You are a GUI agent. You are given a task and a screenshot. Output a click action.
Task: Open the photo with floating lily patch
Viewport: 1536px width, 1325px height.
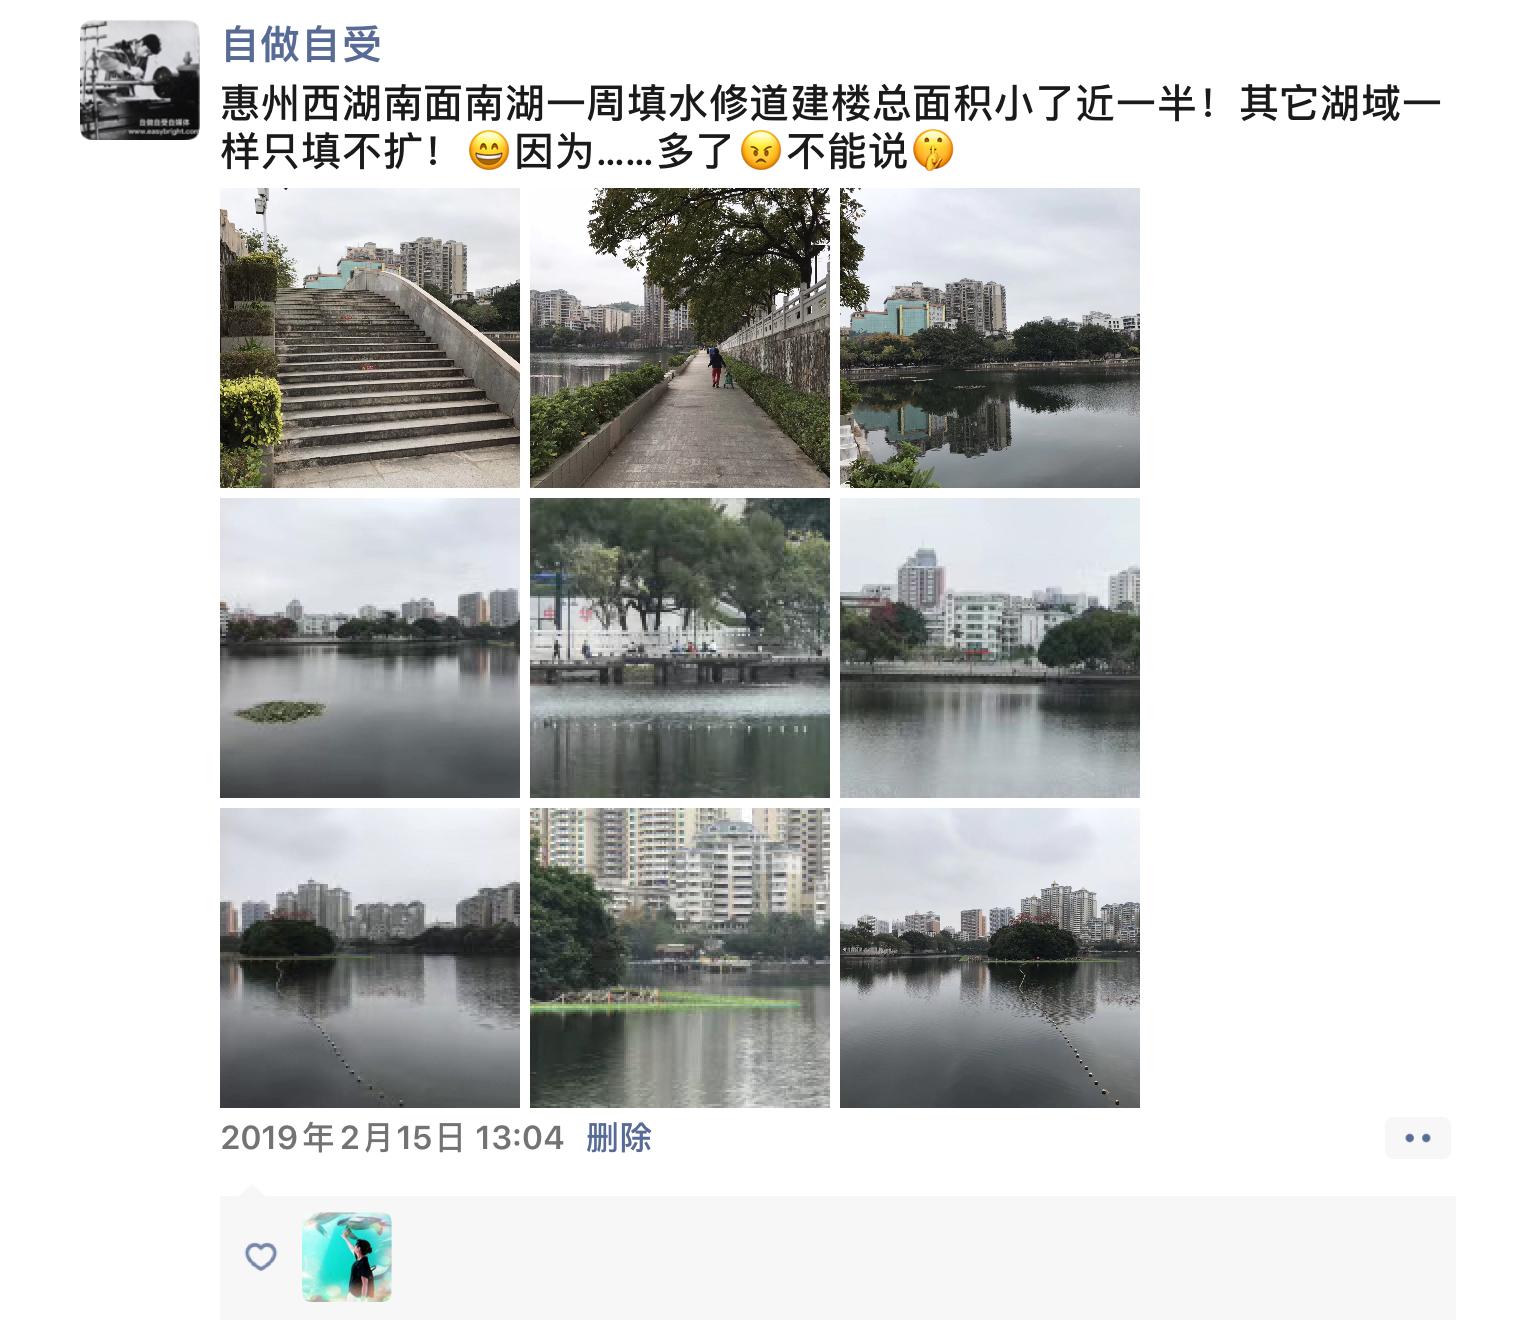tap(370, 648)
